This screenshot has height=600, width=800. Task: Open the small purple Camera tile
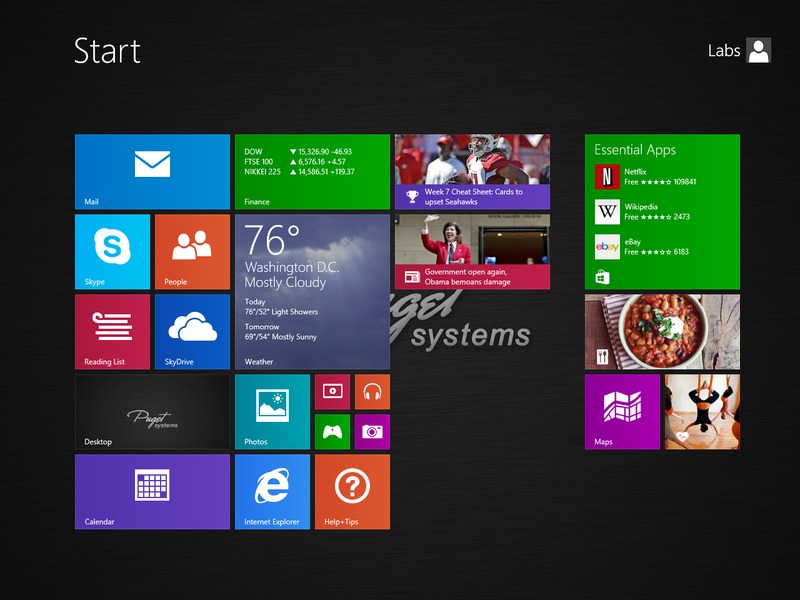[x=372, y=432]
